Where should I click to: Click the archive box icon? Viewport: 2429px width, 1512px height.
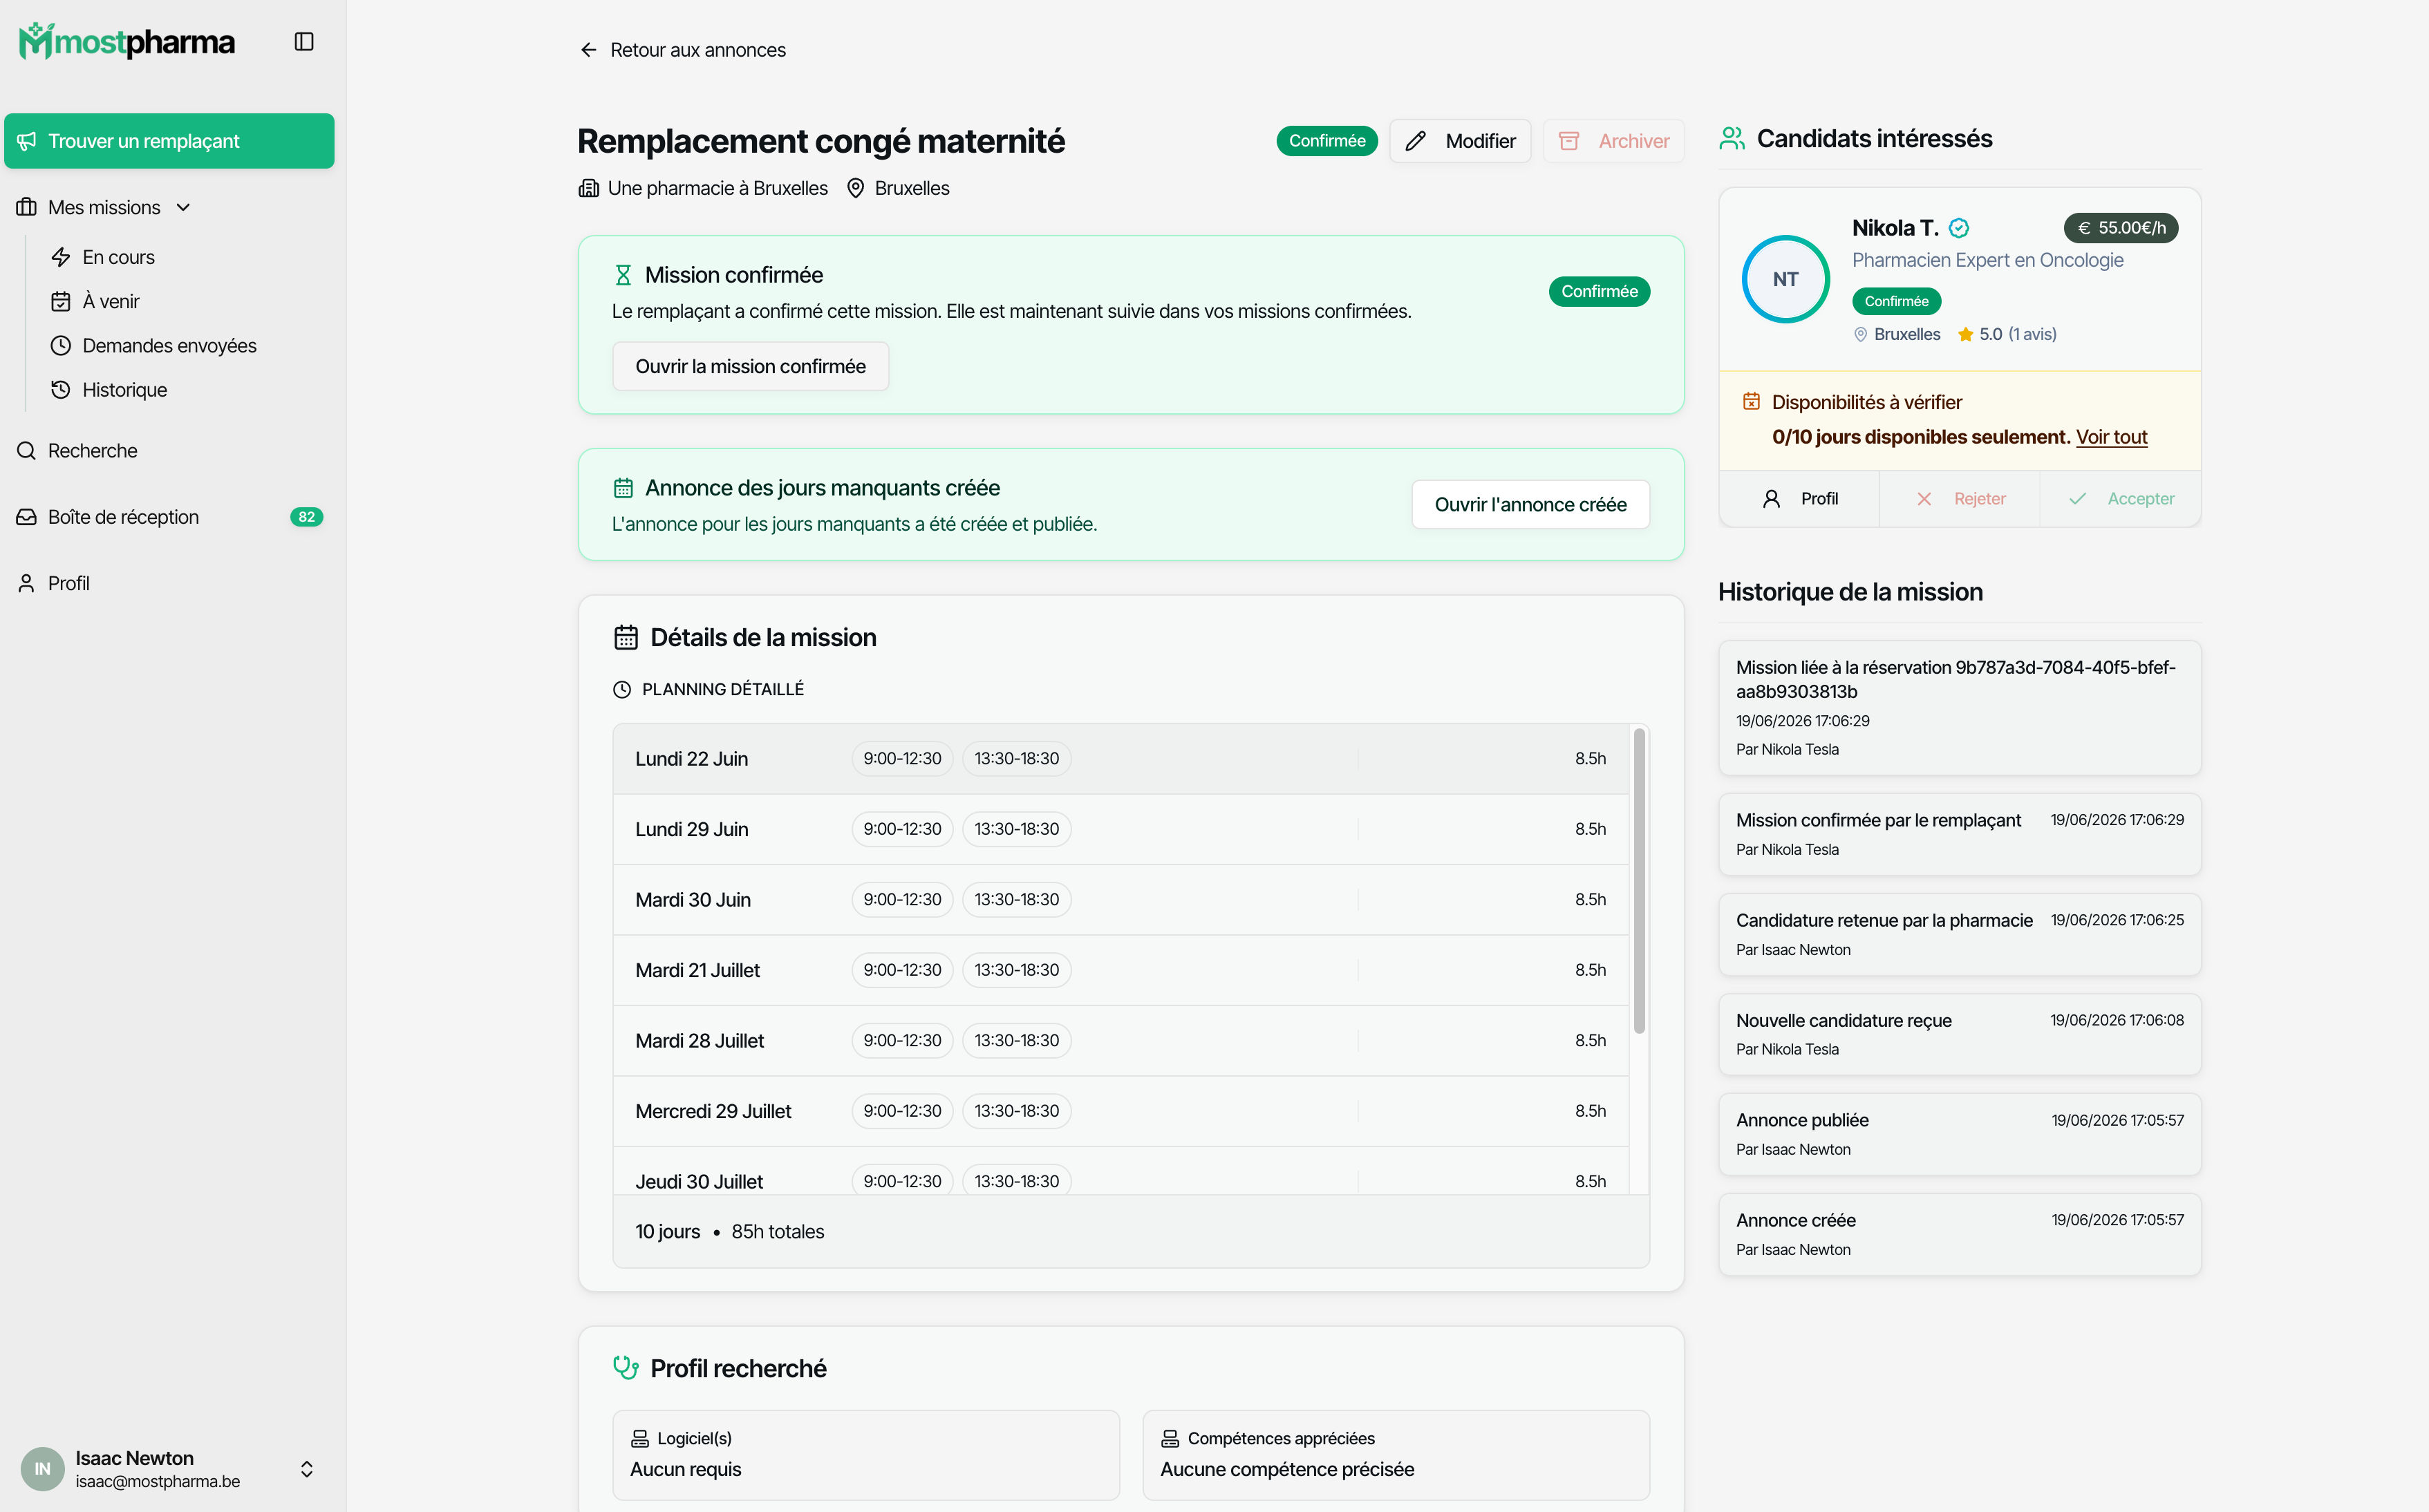pos(1569,141)
